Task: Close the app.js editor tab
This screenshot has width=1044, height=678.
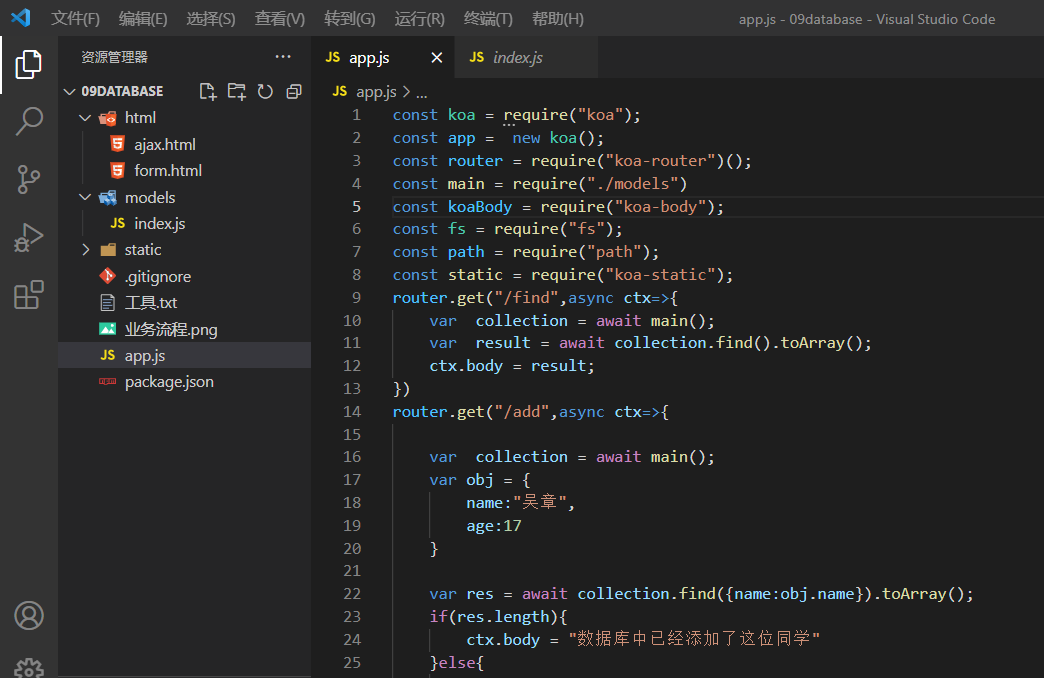Action: [x=437, y=58]
